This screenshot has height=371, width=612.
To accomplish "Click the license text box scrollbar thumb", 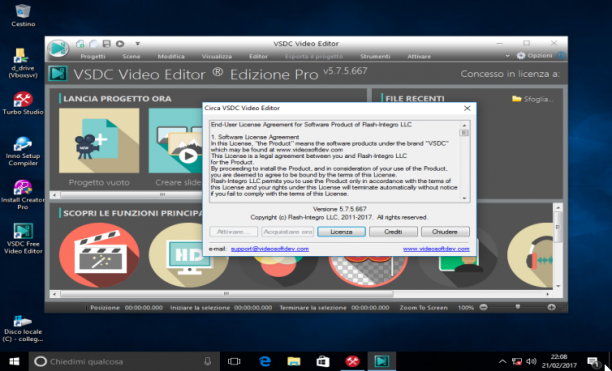I will (x=464, y=133).
